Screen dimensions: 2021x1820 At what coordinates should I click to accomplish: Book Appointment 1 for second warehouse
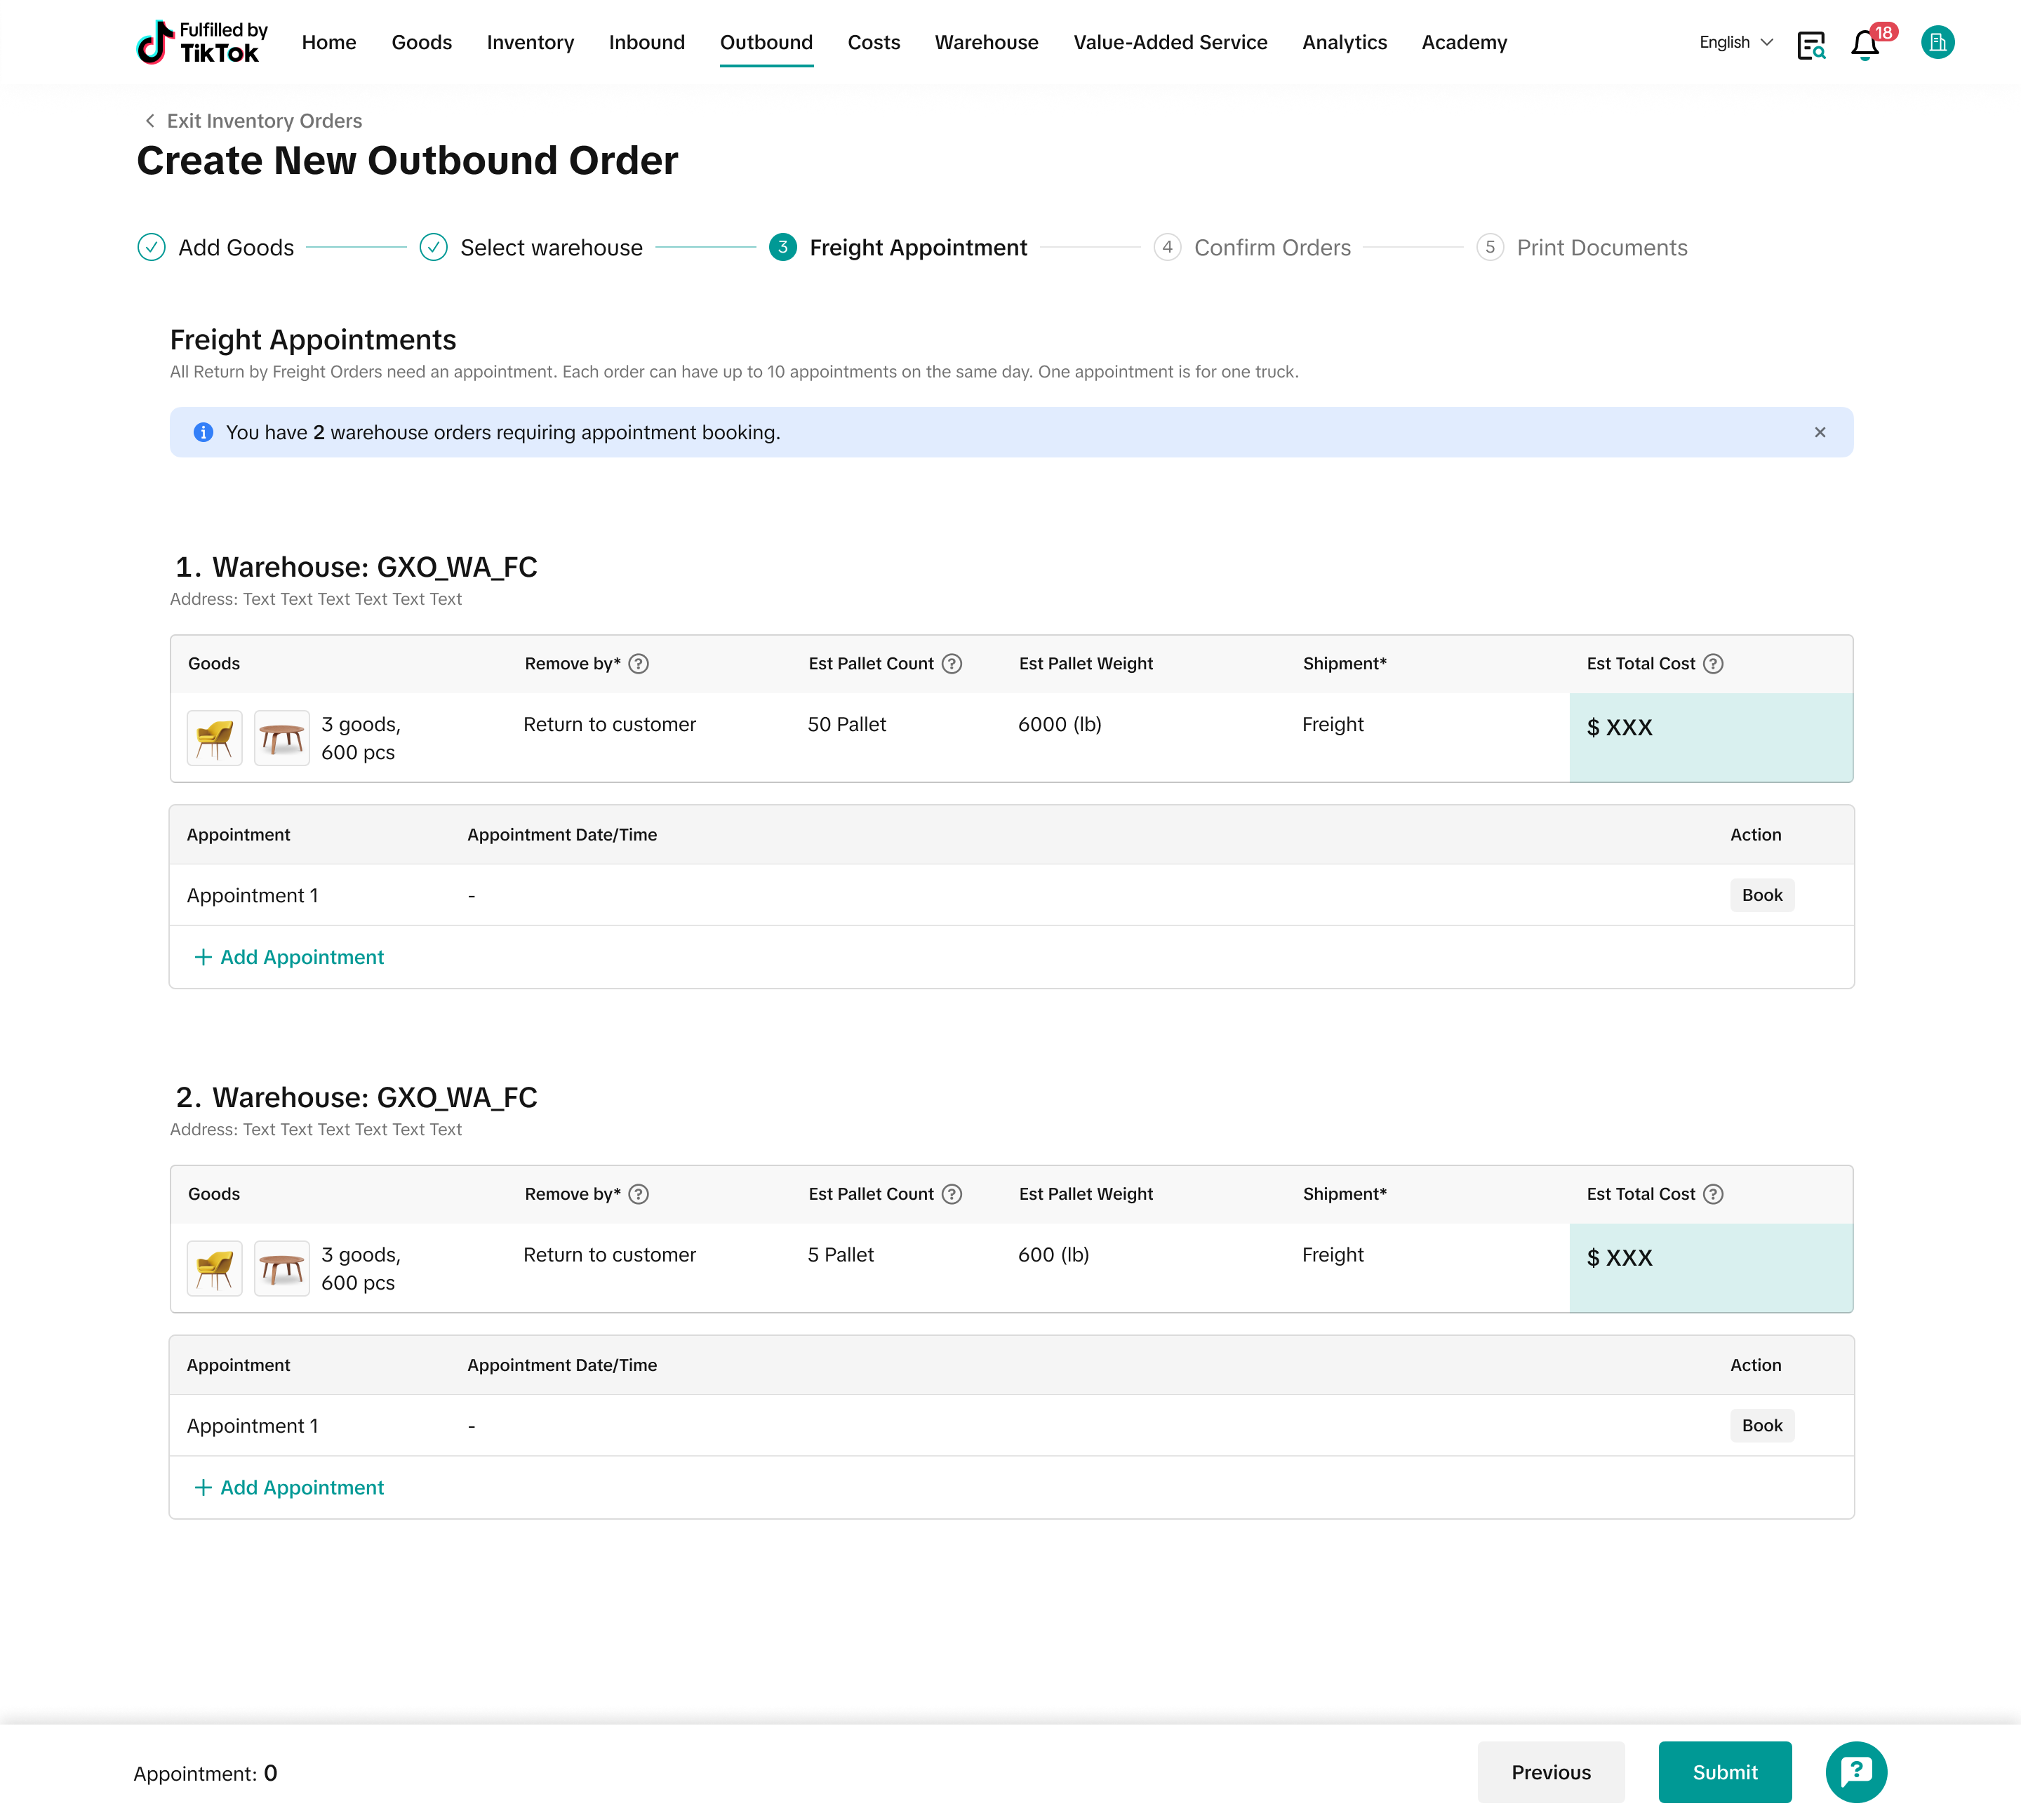(x=1762, y=1425)
